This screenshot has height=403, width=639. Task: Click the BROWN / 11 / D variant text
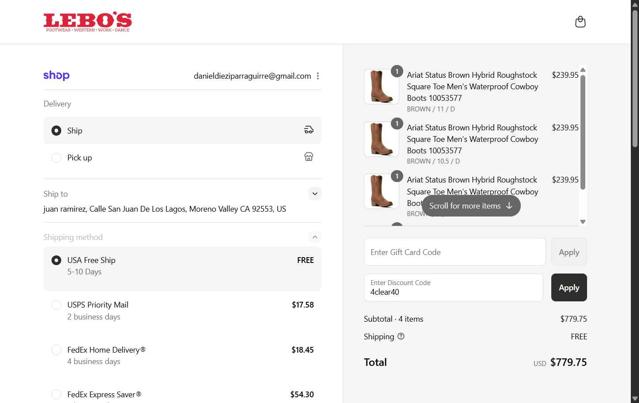[431, 109]
